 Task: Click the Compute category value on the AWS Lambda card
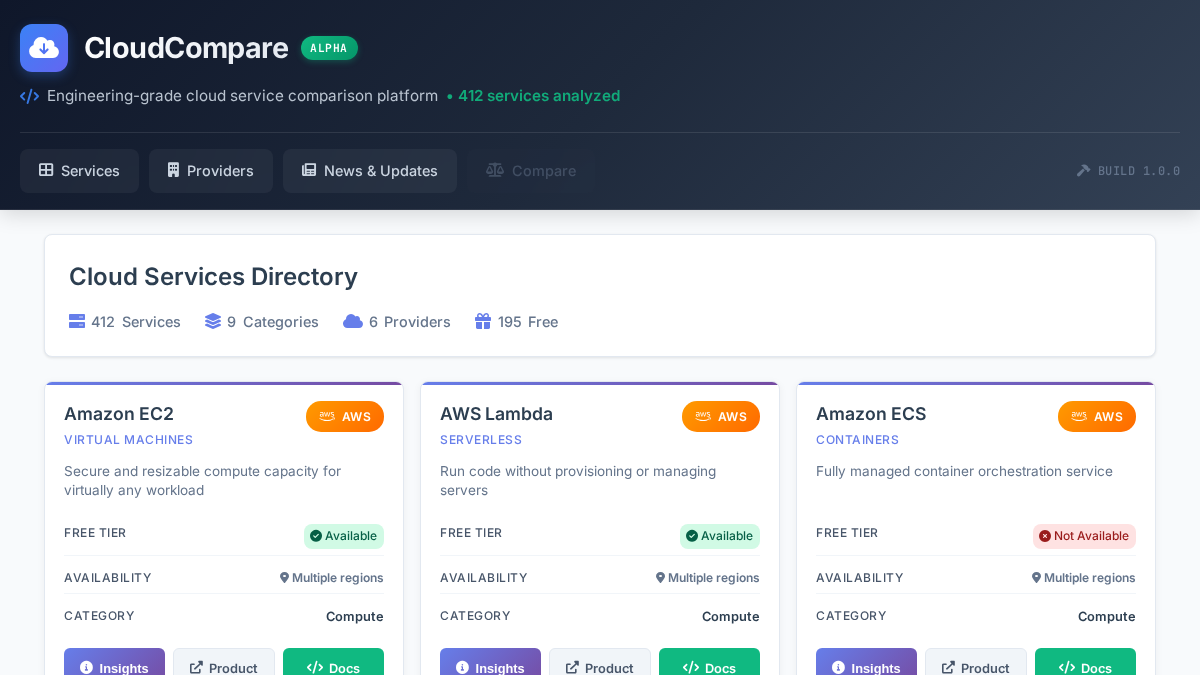[x=730, y=617]
